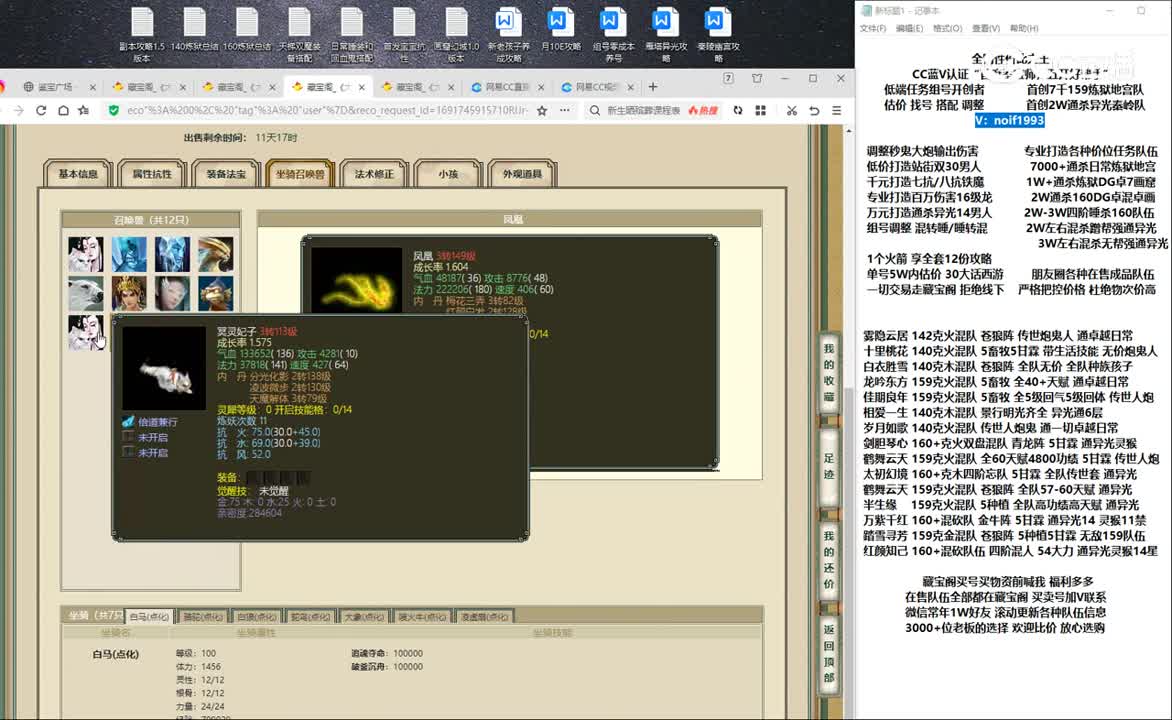Open WPS document 月10E攻略
The width and height of the screenshot is (1172, 720).
(561, 30)
